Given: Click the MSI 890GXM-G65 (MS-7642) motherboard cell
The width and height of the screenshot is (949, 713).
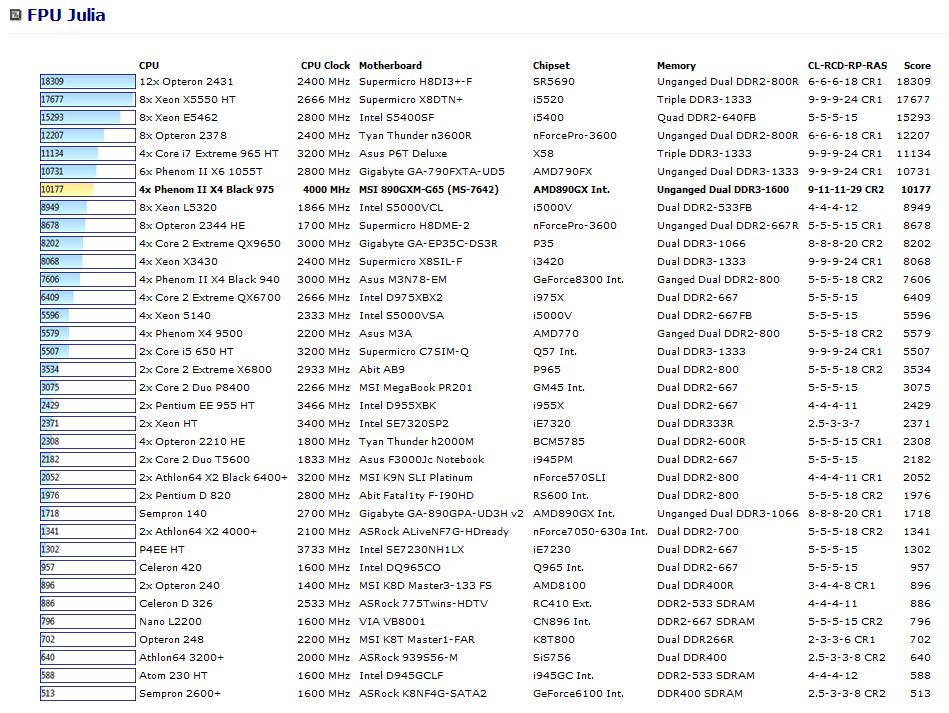Looking at the screenshot, I should [x=434, y=190].
